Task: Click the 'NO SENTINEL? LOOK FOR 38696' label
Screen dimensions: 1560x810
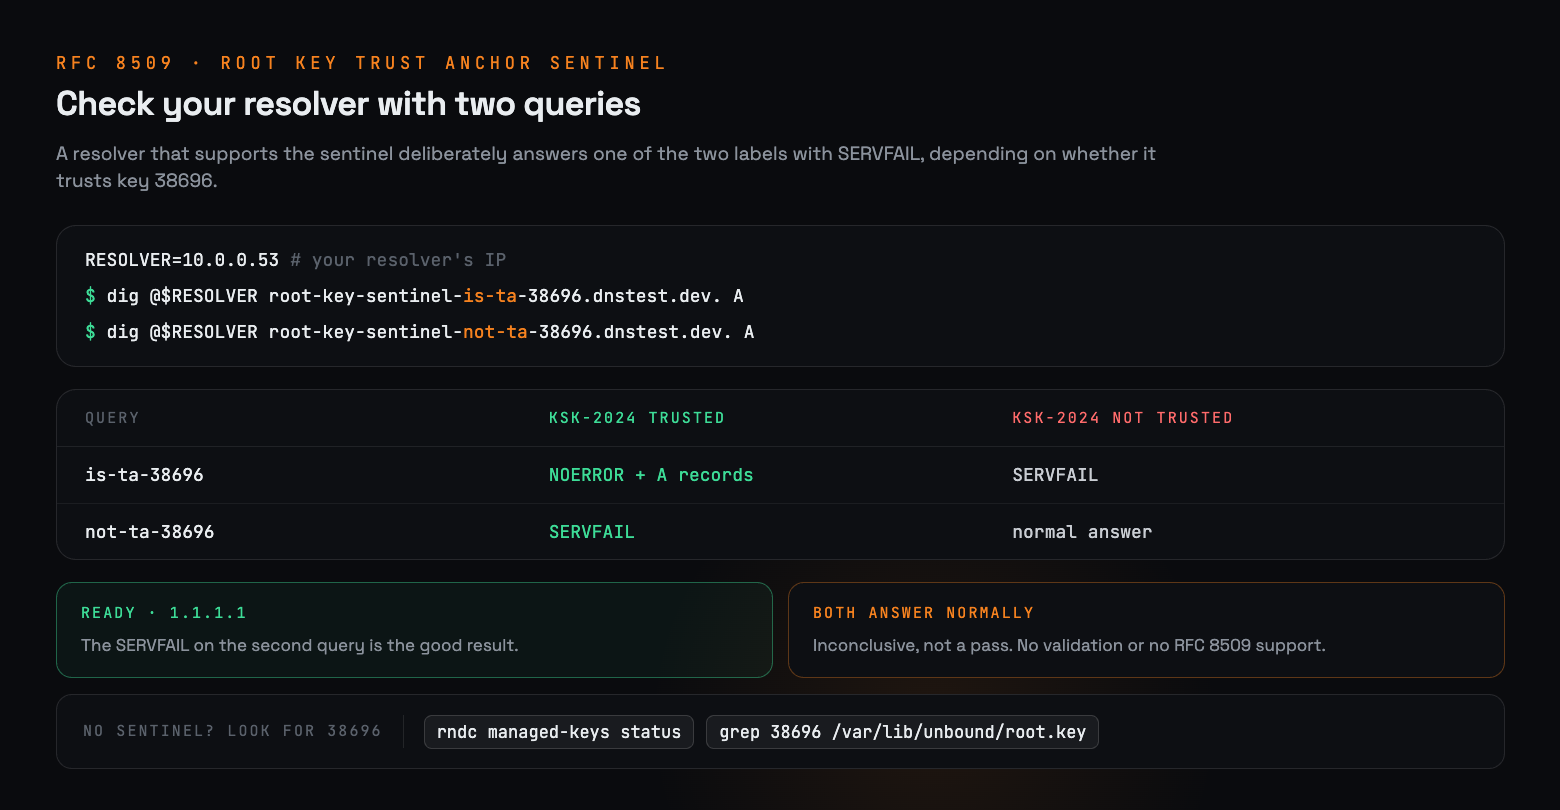Action: click(232, 731)
